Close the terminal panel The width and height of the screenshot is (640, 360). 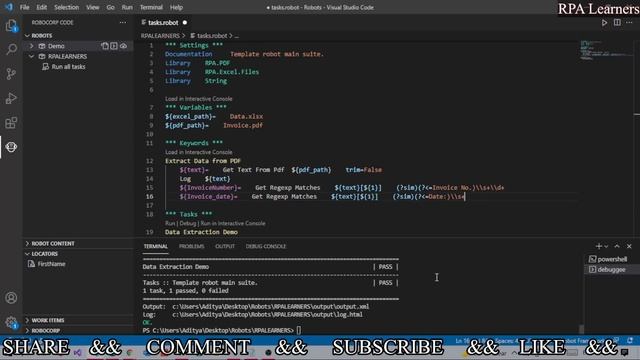point(629,246)
